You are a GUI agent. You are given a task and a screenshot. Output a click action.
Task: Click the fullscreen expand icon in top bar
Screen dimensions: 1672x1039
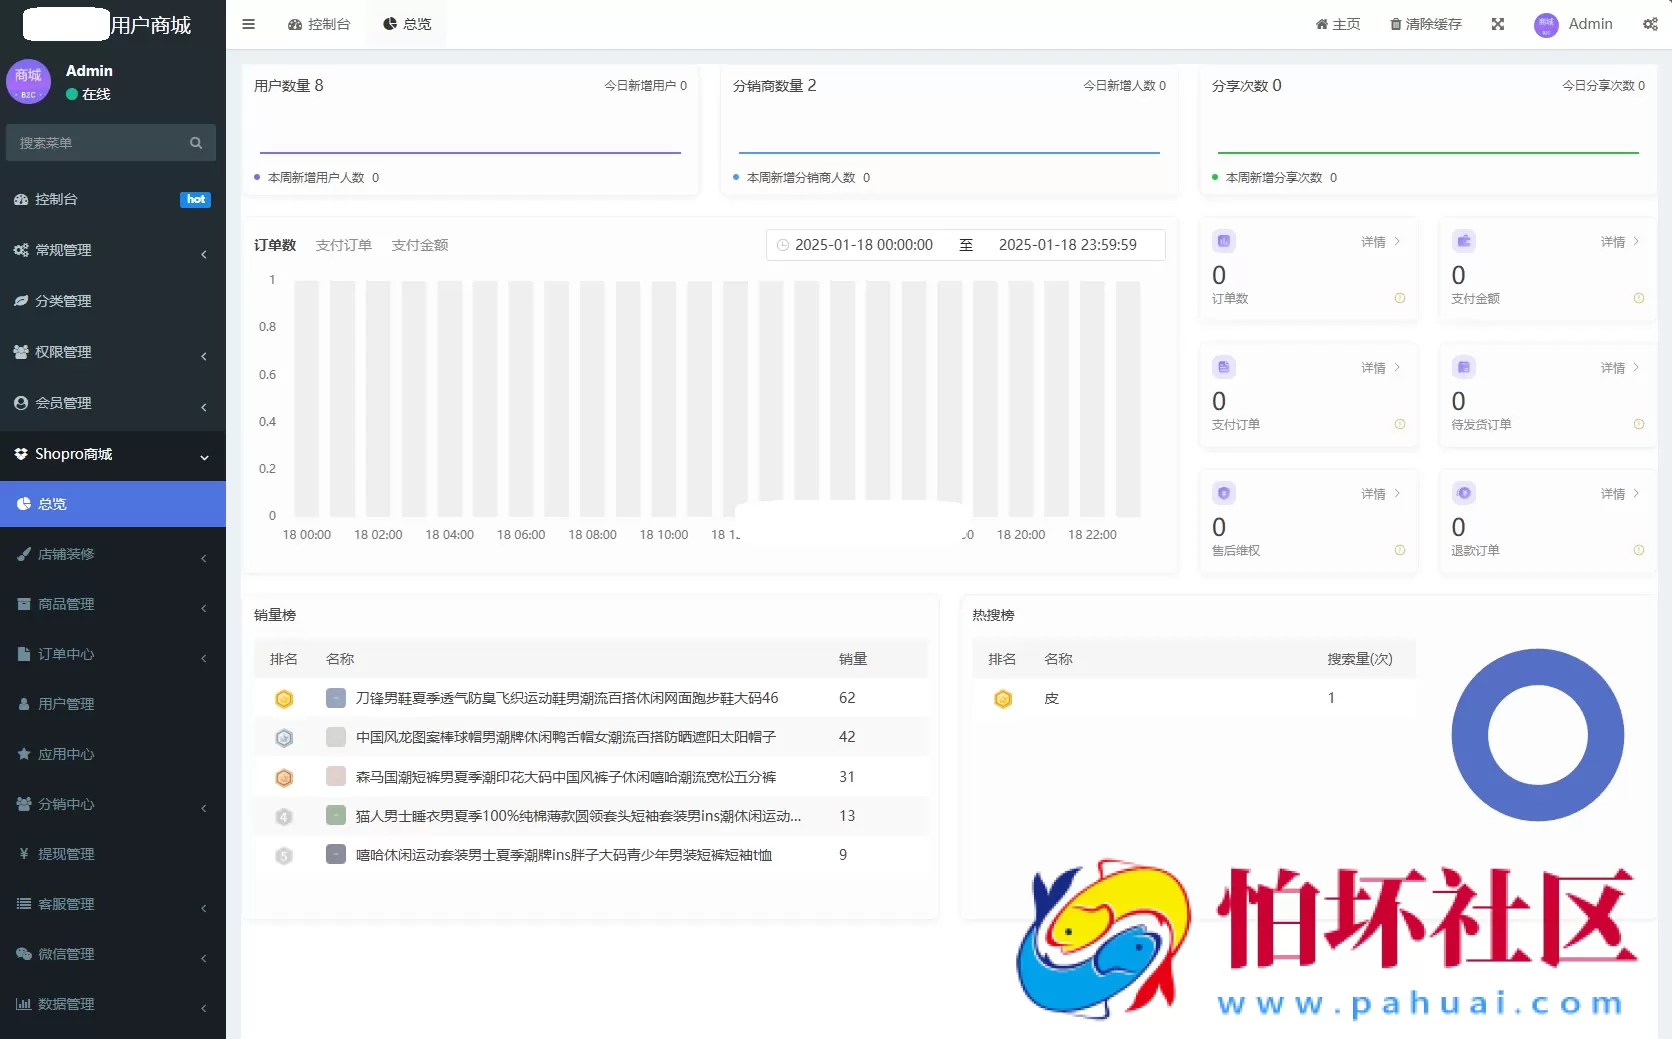point(1497,24)
